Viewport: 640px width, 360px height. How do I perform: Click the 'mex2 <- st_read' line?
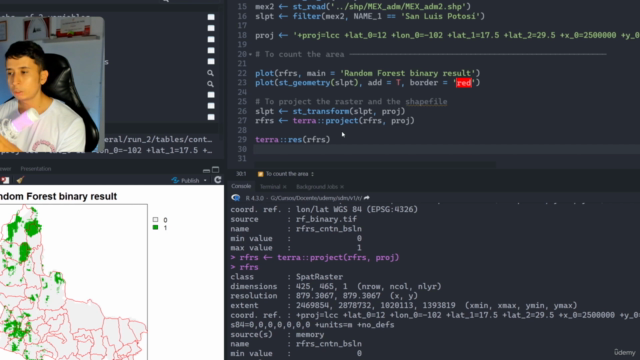pos(363,7)
